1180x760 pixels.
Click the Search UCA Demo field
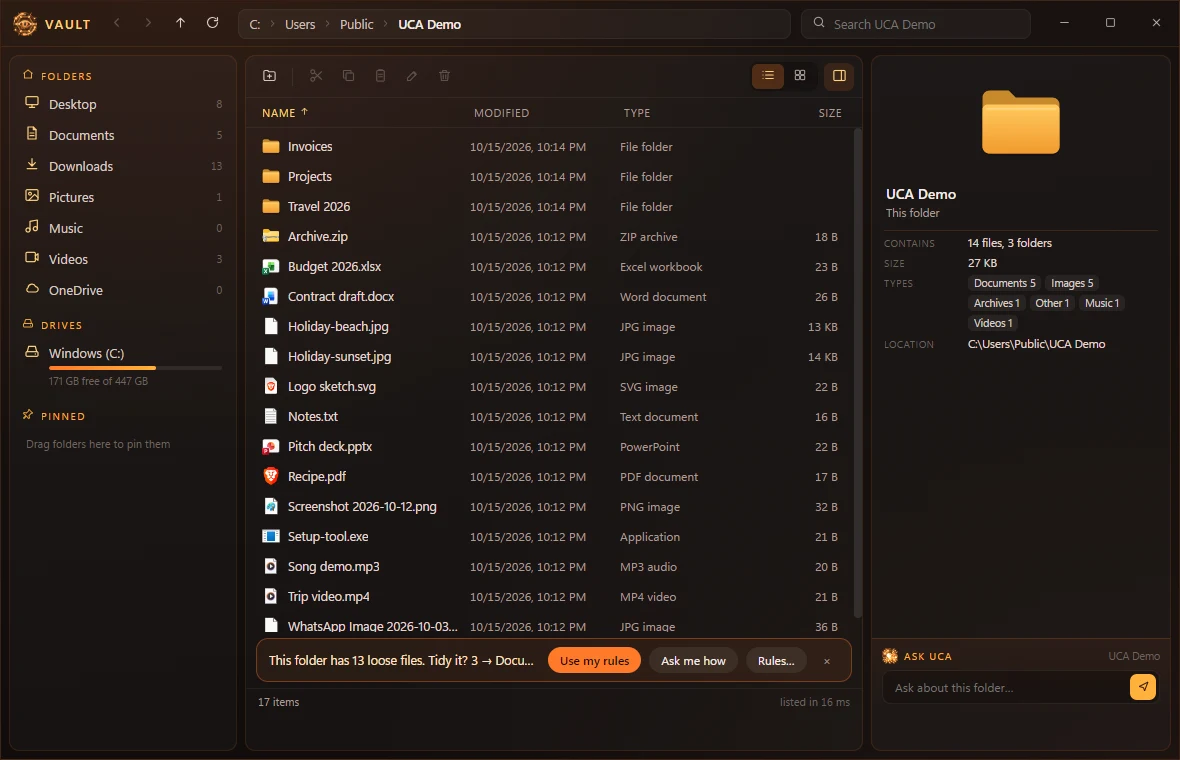coord(916,24)
